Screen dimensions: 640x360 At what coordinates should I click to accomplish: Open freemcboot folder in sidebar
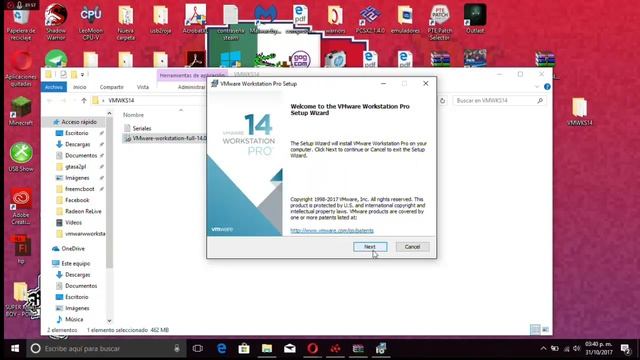click(x=80, y=189)
